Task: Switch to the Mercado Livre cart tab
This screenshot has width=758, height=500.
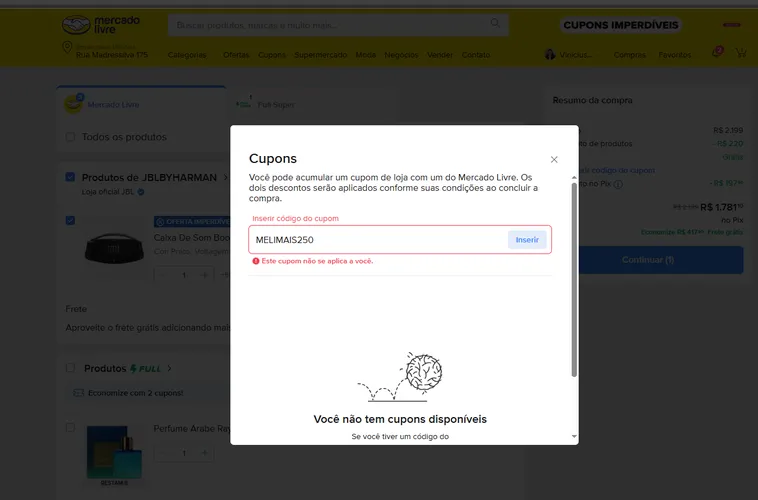Action: (x=141, y=103)
